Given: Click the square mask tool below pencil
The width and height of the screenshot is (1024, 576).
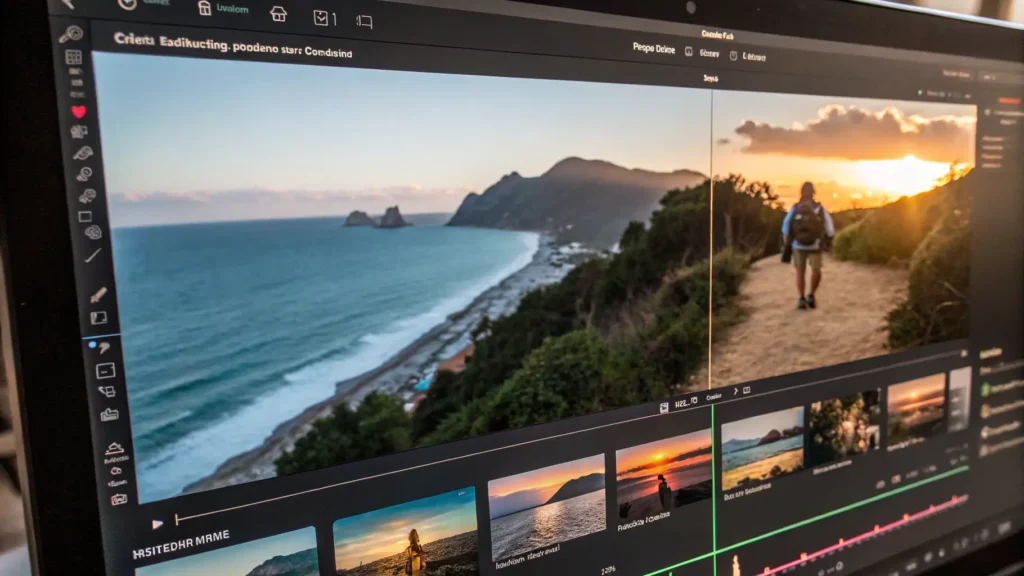Looking at the screenshot, I should [99, 318].
